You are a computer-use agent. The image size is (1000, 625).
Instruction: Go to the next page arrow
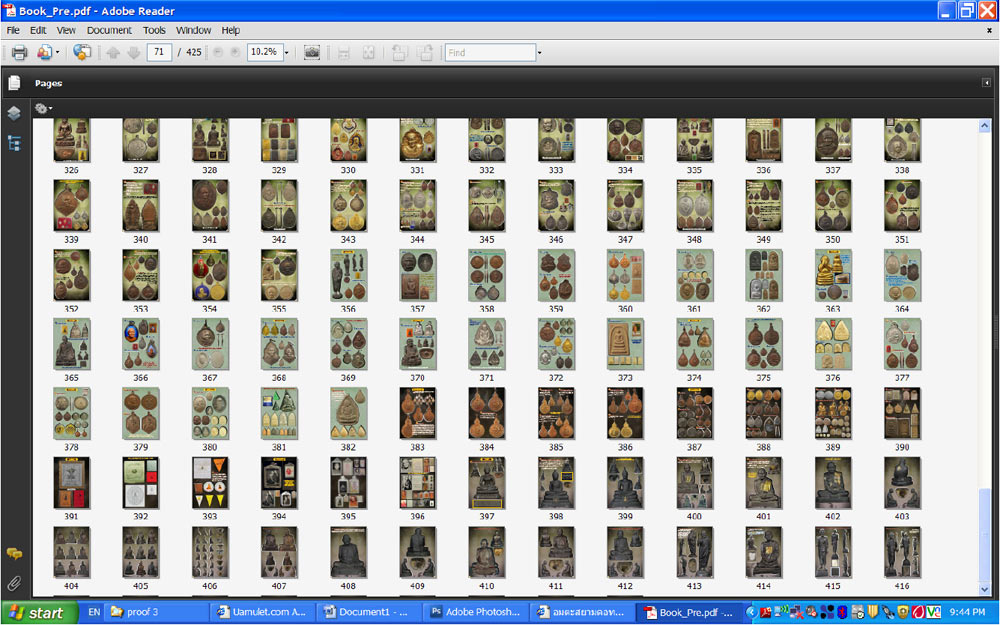click(133, 52)
